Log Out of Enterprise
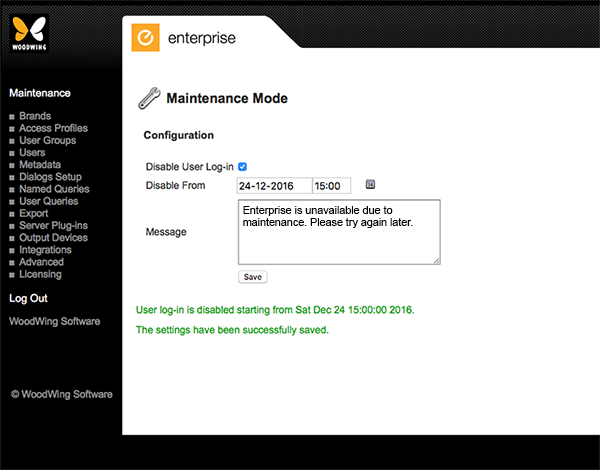The image size is (600, 470). (28, 298)
